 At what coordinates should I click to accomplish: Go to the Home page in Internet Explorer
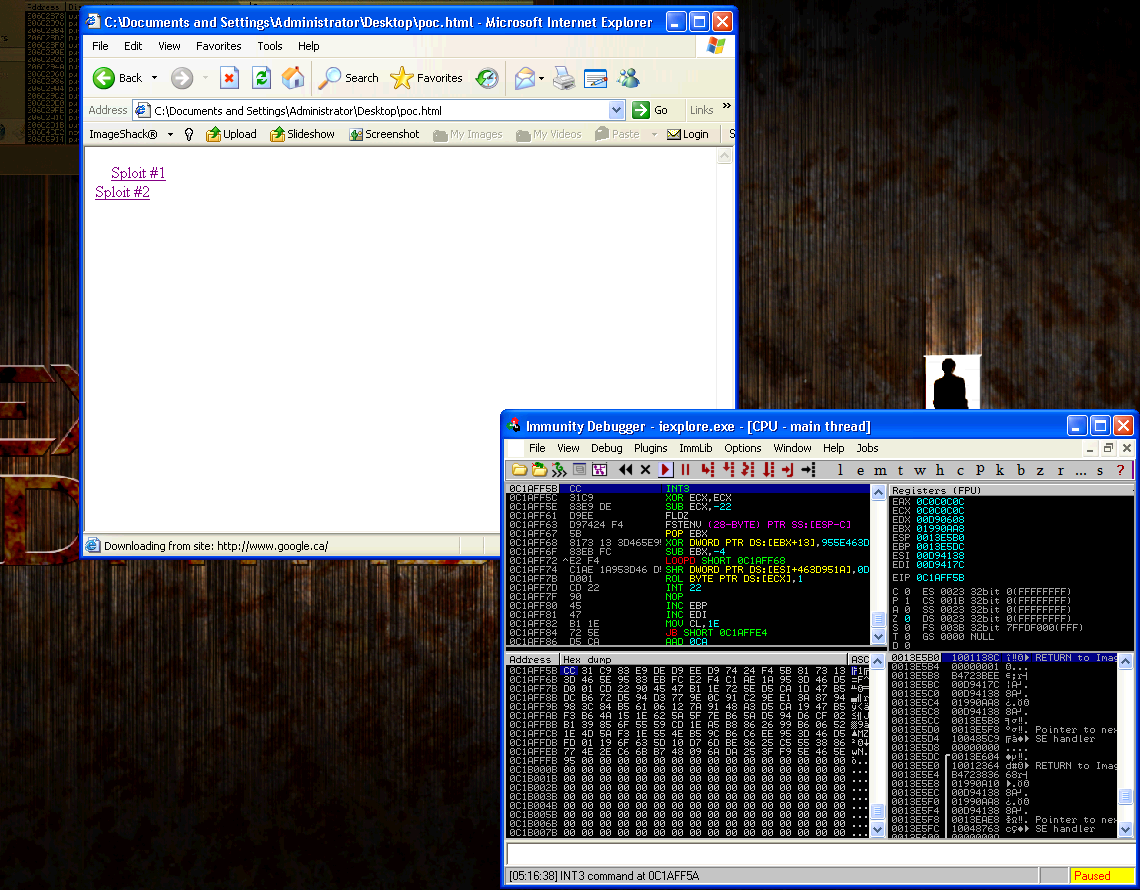[x=293, y=78]
